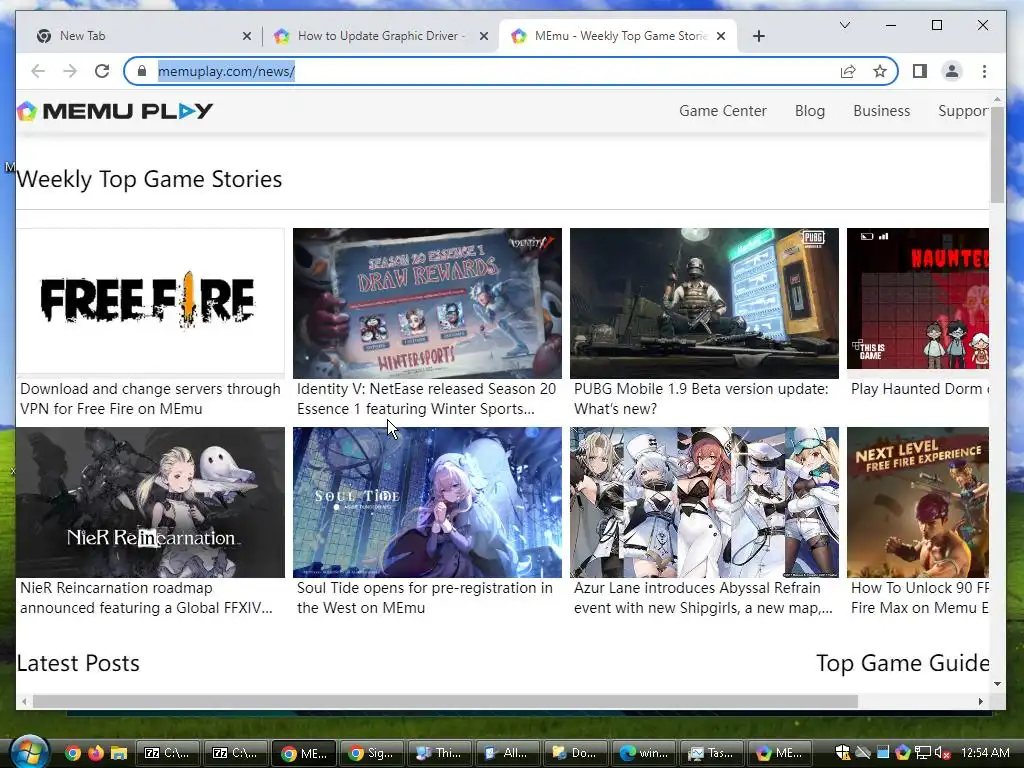
Task: Open the Game Center menu
Action: [722, 111]
